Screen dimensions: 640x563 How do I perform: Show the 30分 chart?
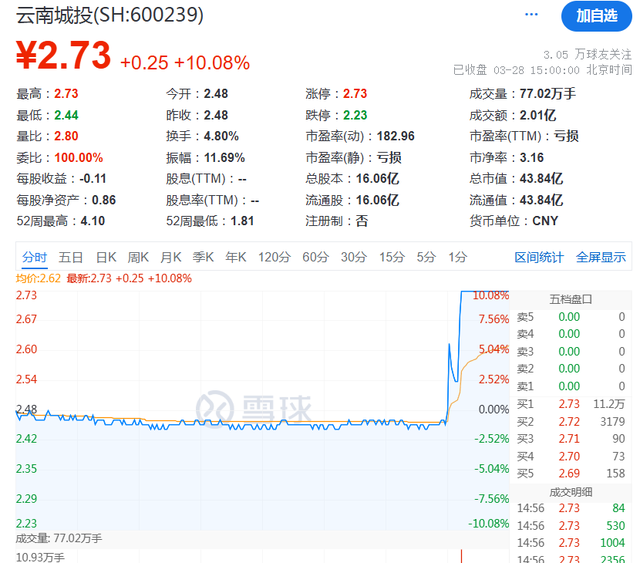point(354,257)
